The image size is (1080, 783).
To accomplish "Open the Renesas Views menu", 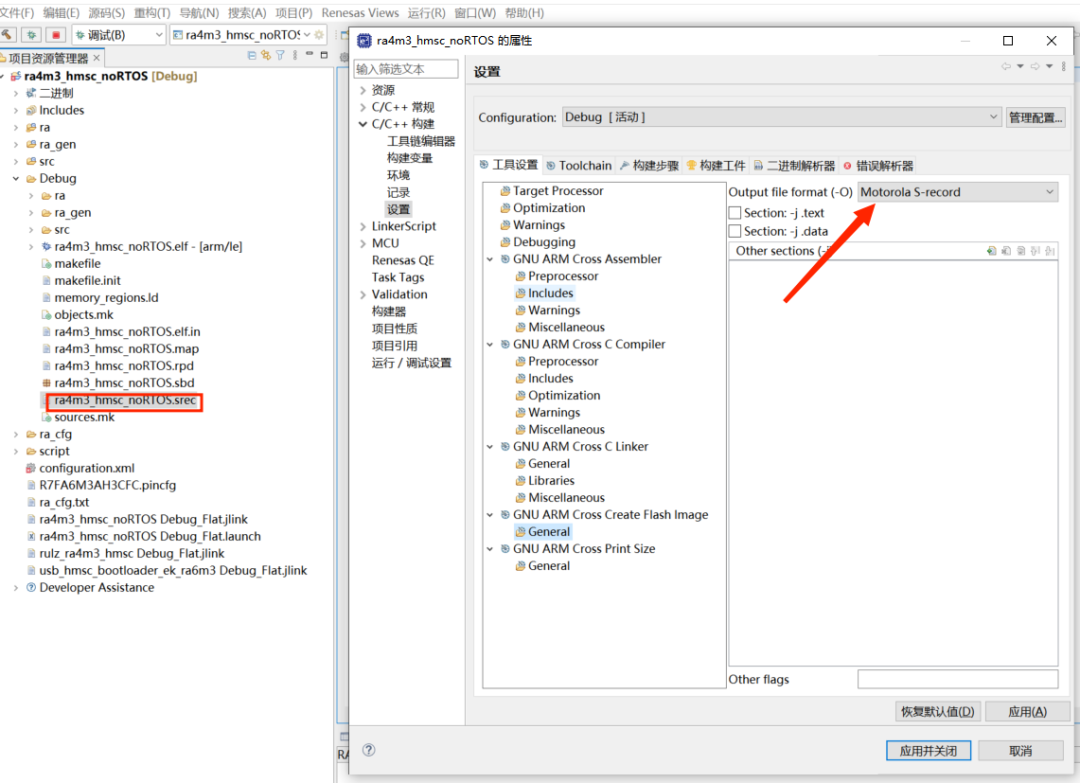I will (x=360, y=13).
